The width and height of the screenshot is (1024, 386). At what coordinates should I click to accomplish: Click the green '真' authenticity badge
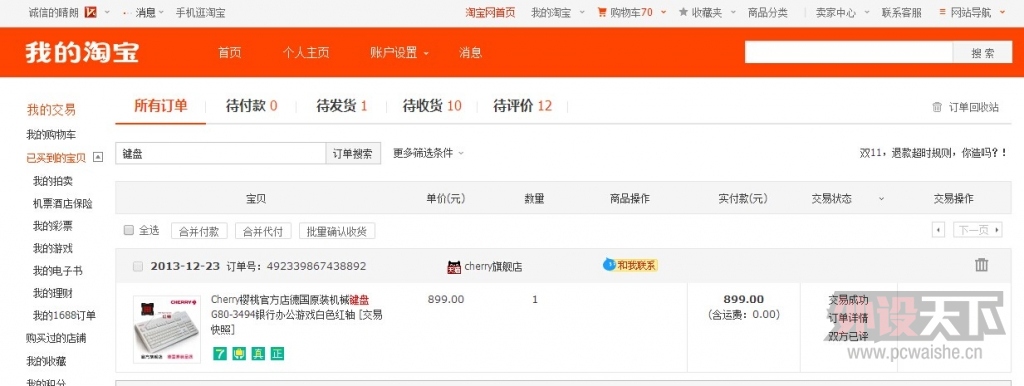(x=258, y=353)
